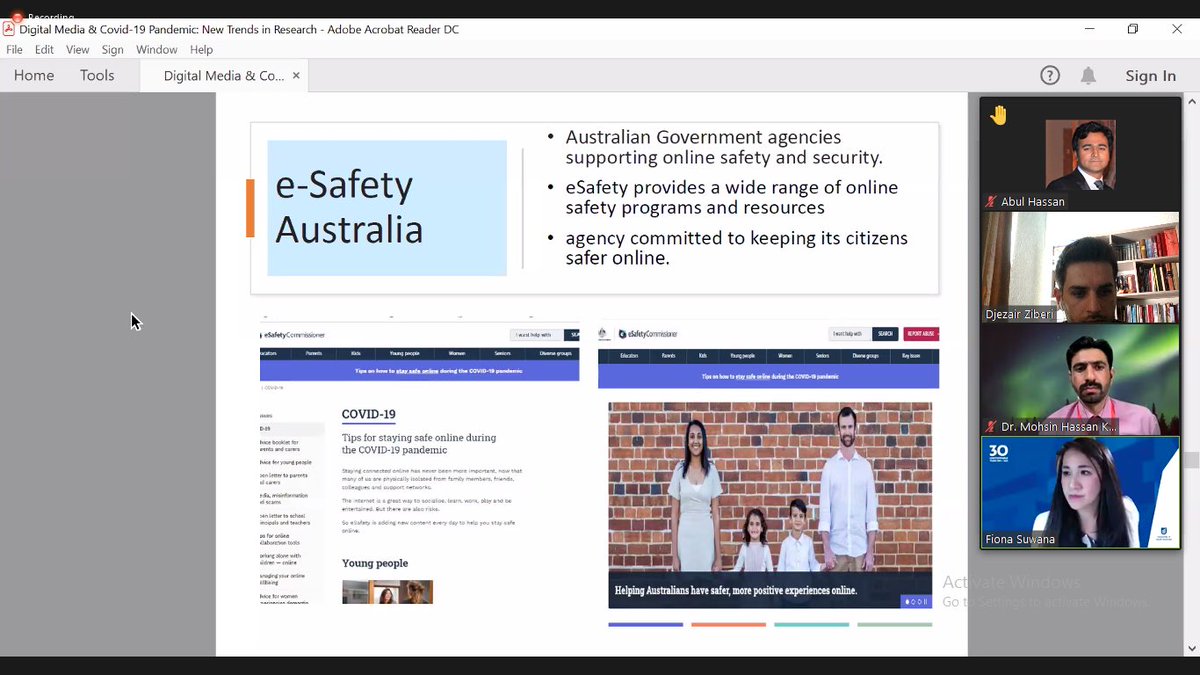The width and height of the screenshot is (1200, 675).
Task: Click the SEARCH button on right eSafety page
Action: (884, 334)
